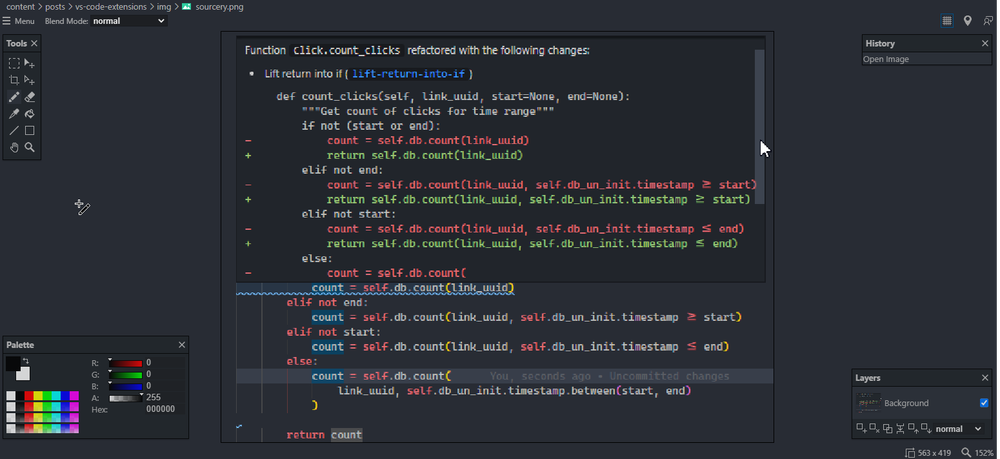Close the History panel

985,43
